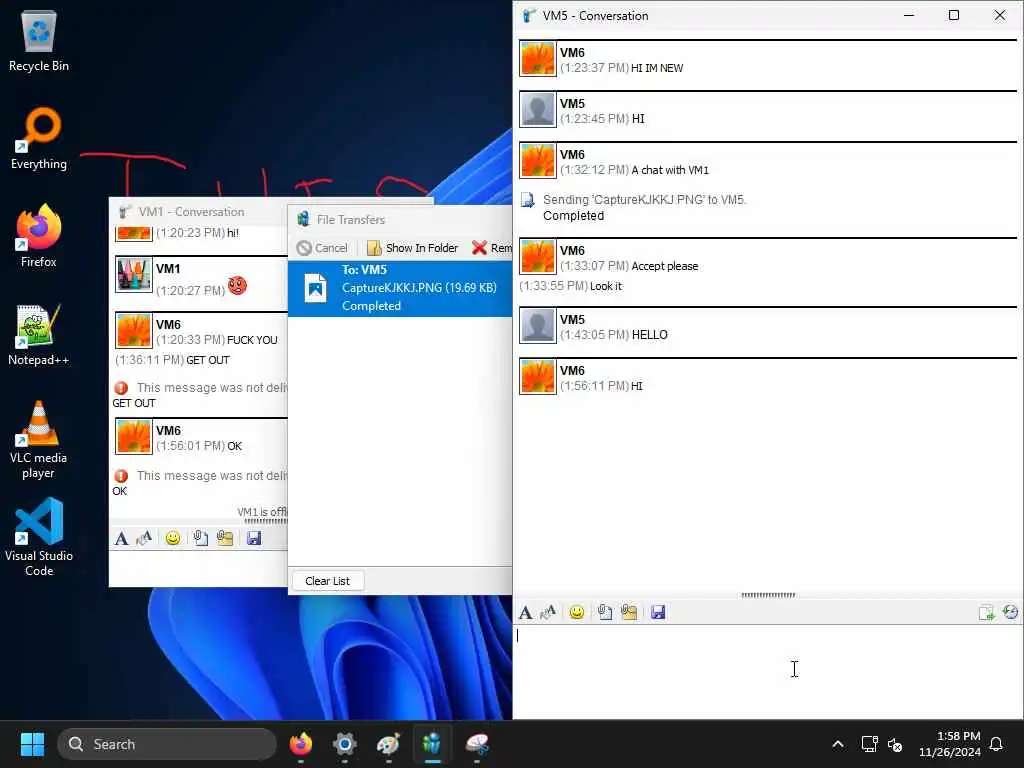
Task: Click angry emoticon in VM1 message
Action: click(x=238, y=285)
